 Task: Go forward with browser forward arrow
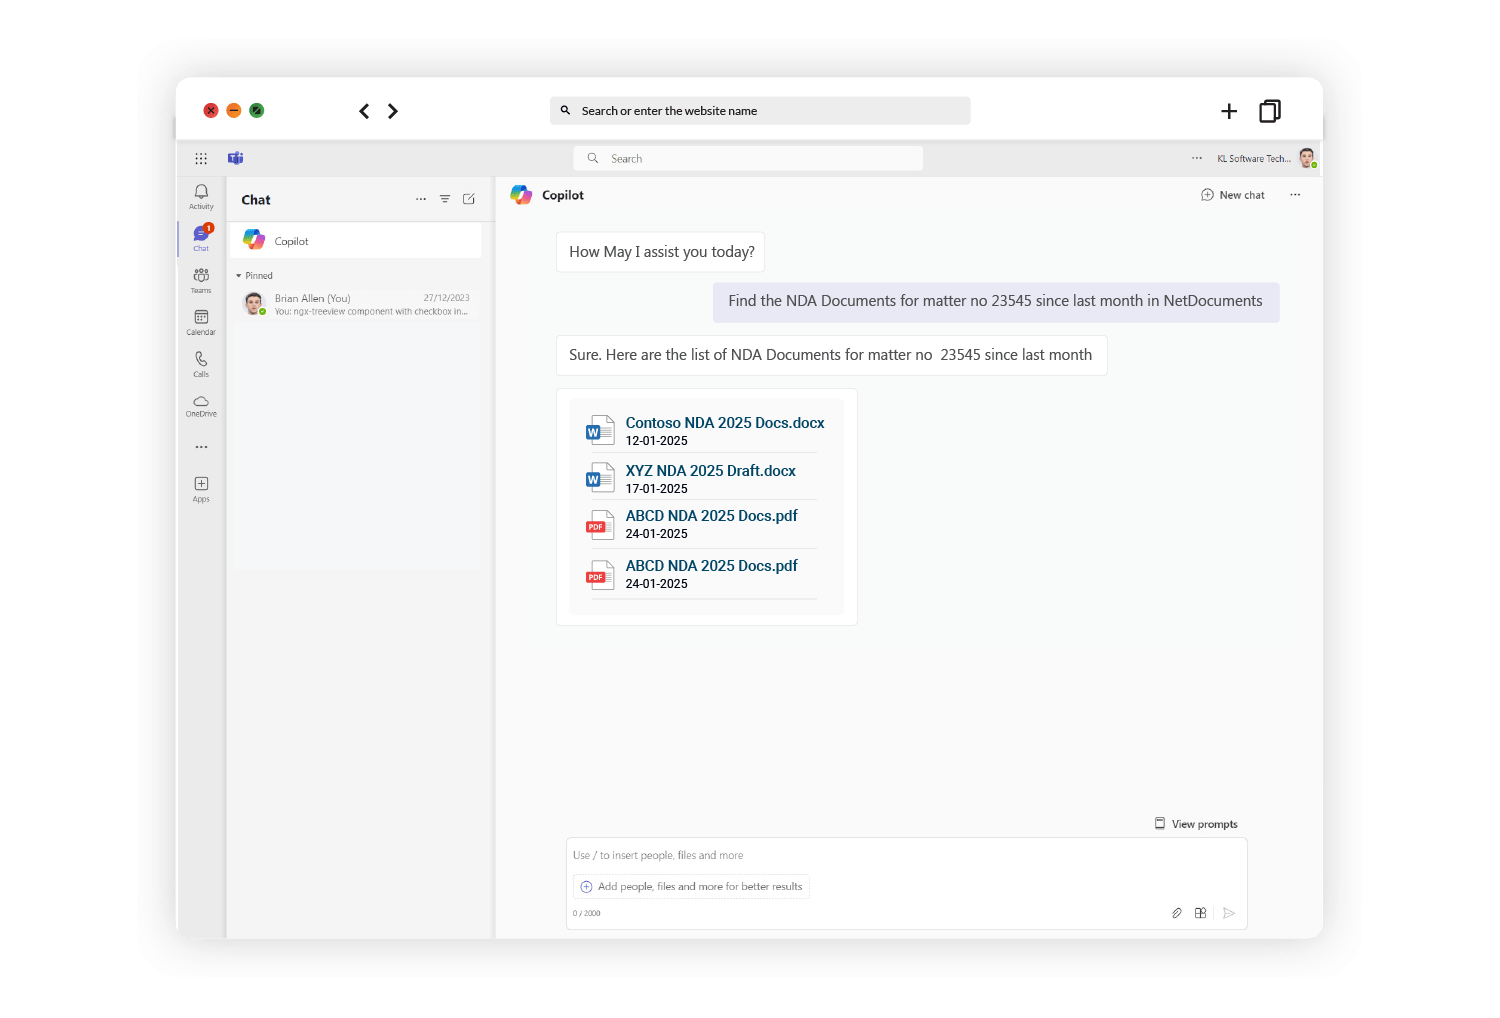click(x=393, y=111)
